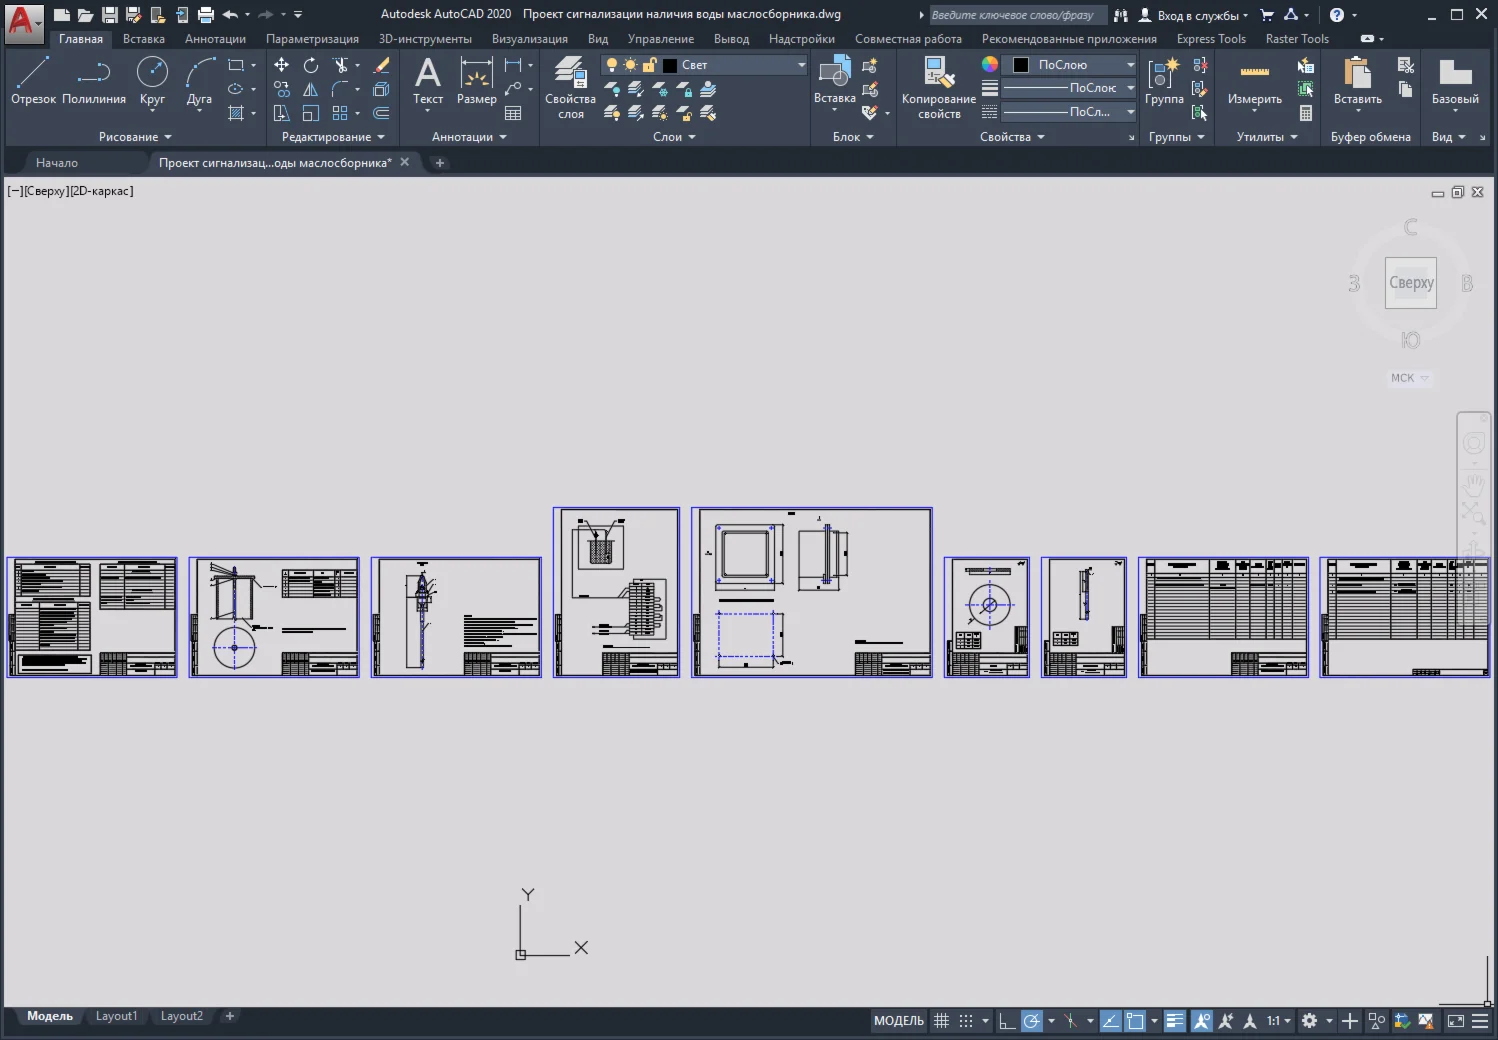1498x1040 pixels.
Task: Click the Mirror tool icon
Action: click(311, 89)
